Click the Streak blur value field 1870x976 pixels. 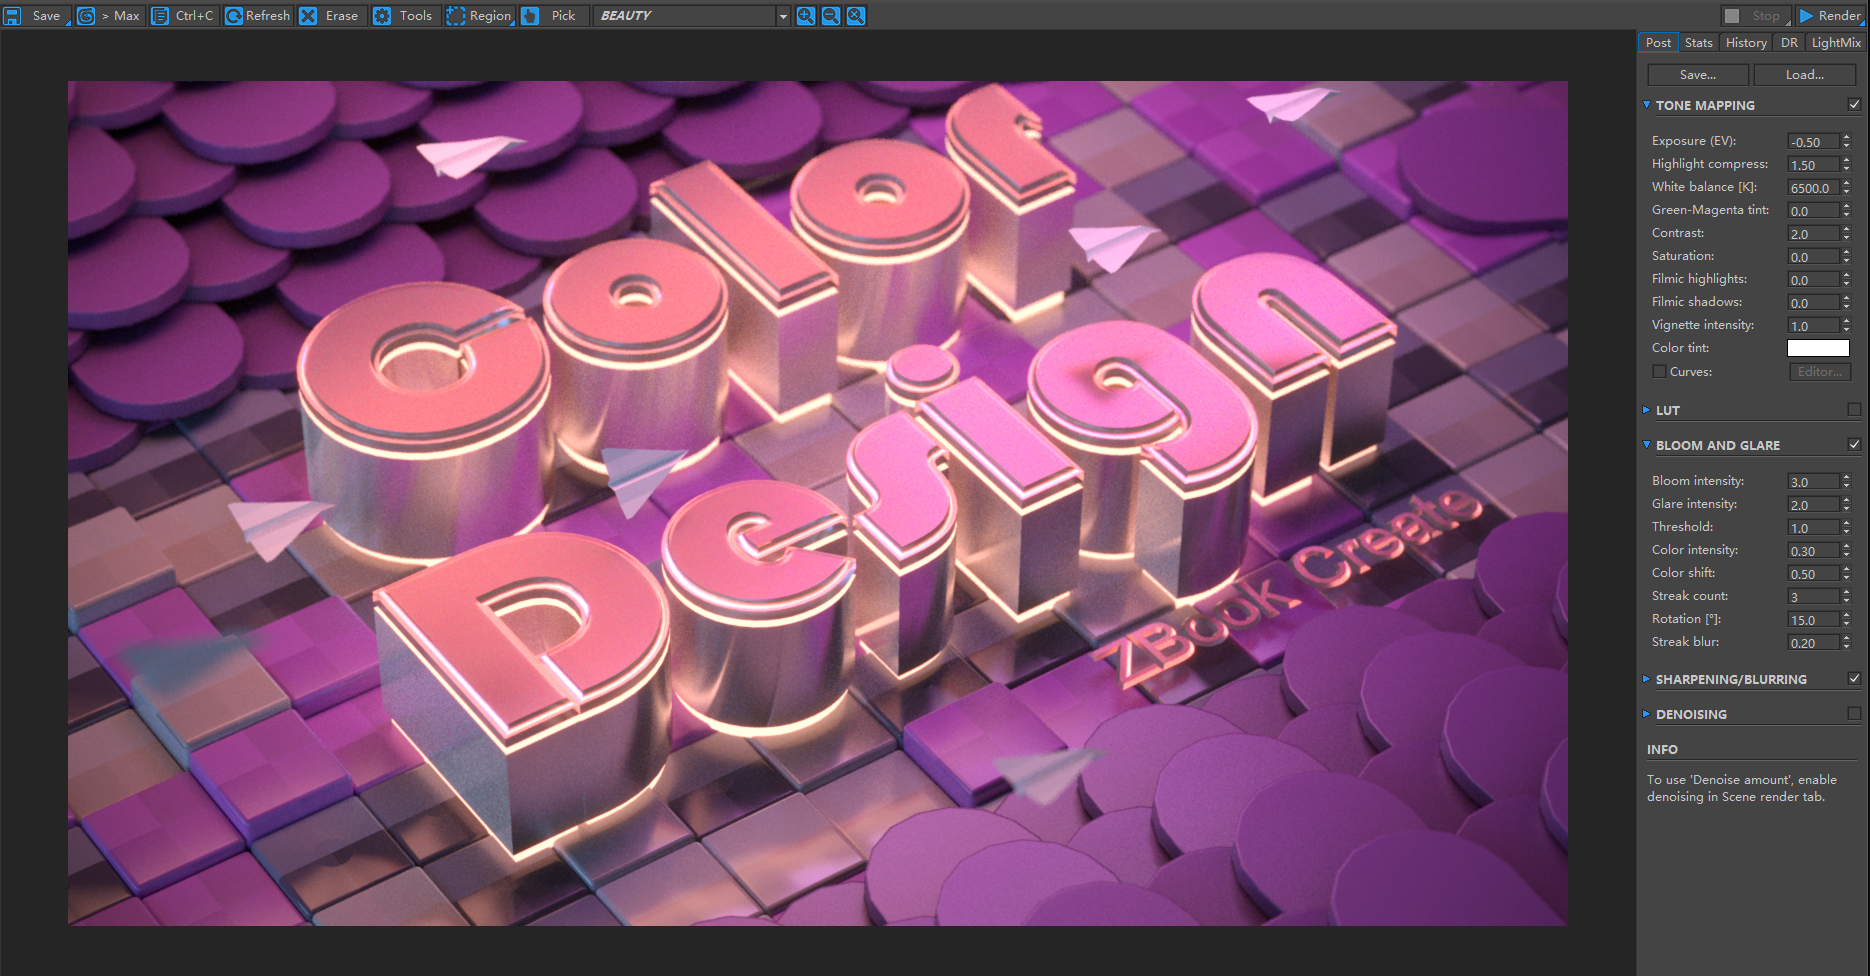pos(1813,643)
